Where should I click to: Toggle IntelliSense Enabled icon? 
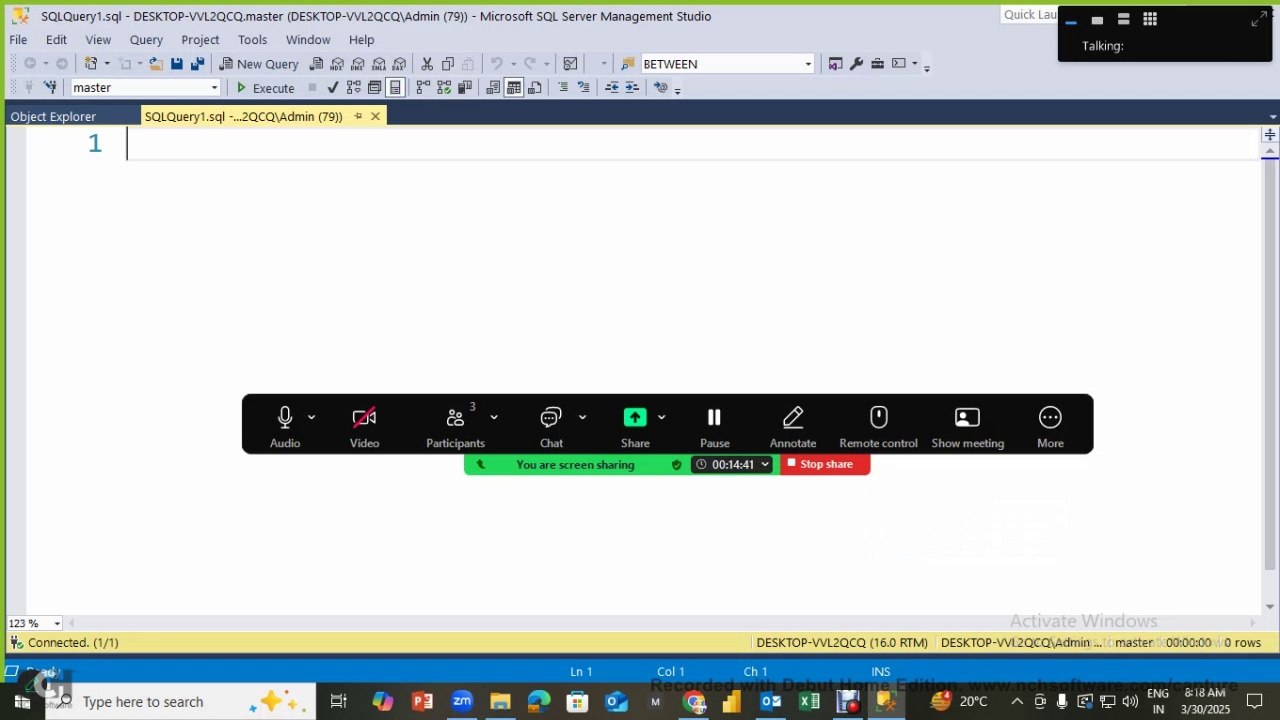coord(395,88)
